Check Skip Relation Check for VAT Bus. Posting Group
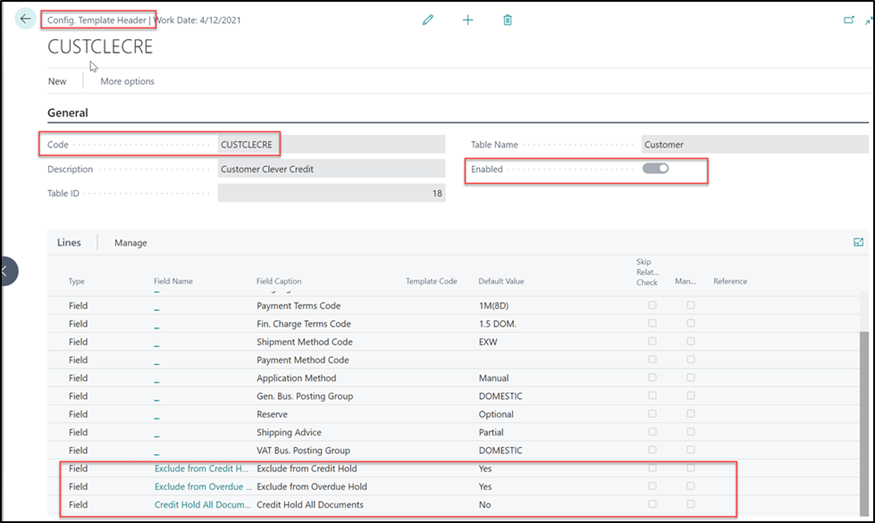 click(x=652, y=450)
